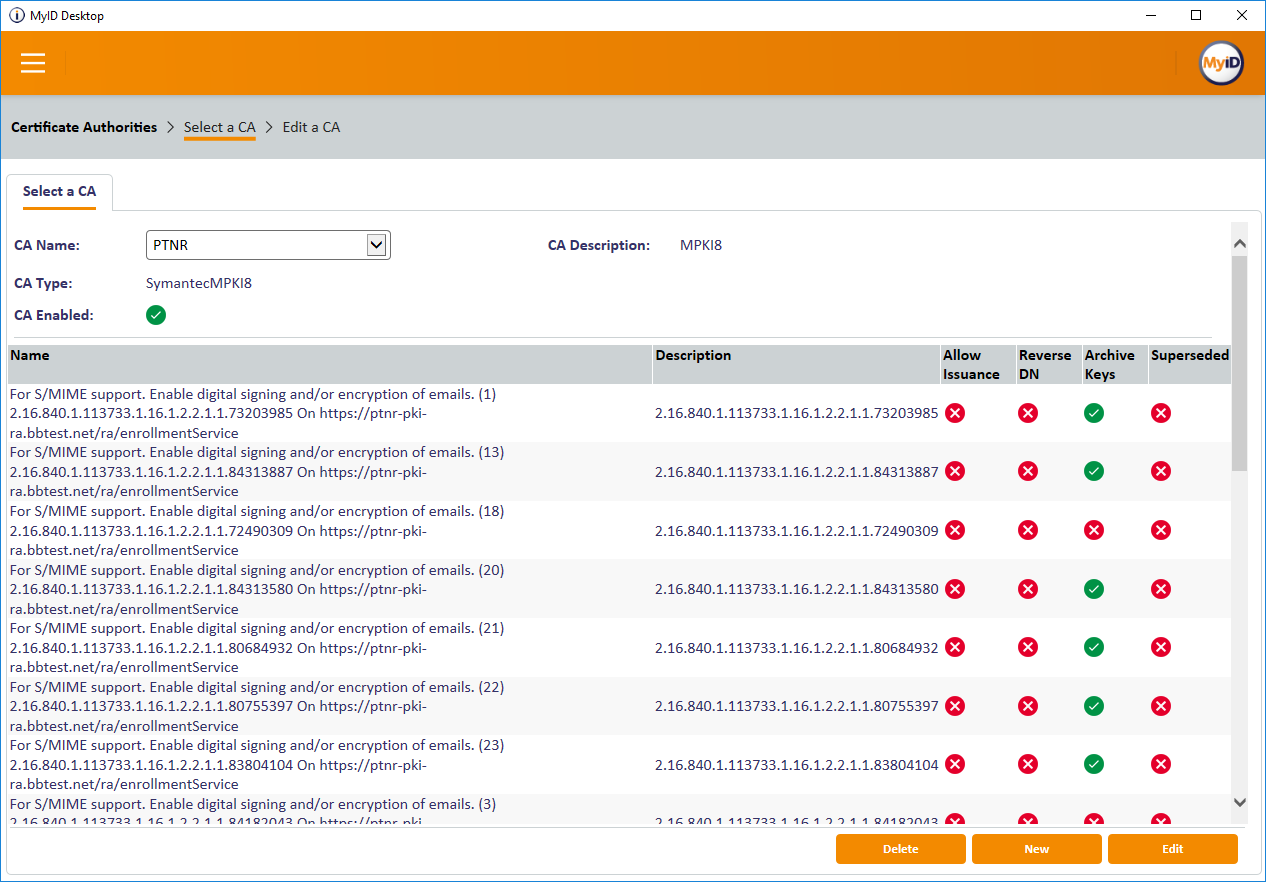The height and width of the screenshot is (882, 1266).
Task: Click Archive Keys check for row (20)
Action: 1094,589
